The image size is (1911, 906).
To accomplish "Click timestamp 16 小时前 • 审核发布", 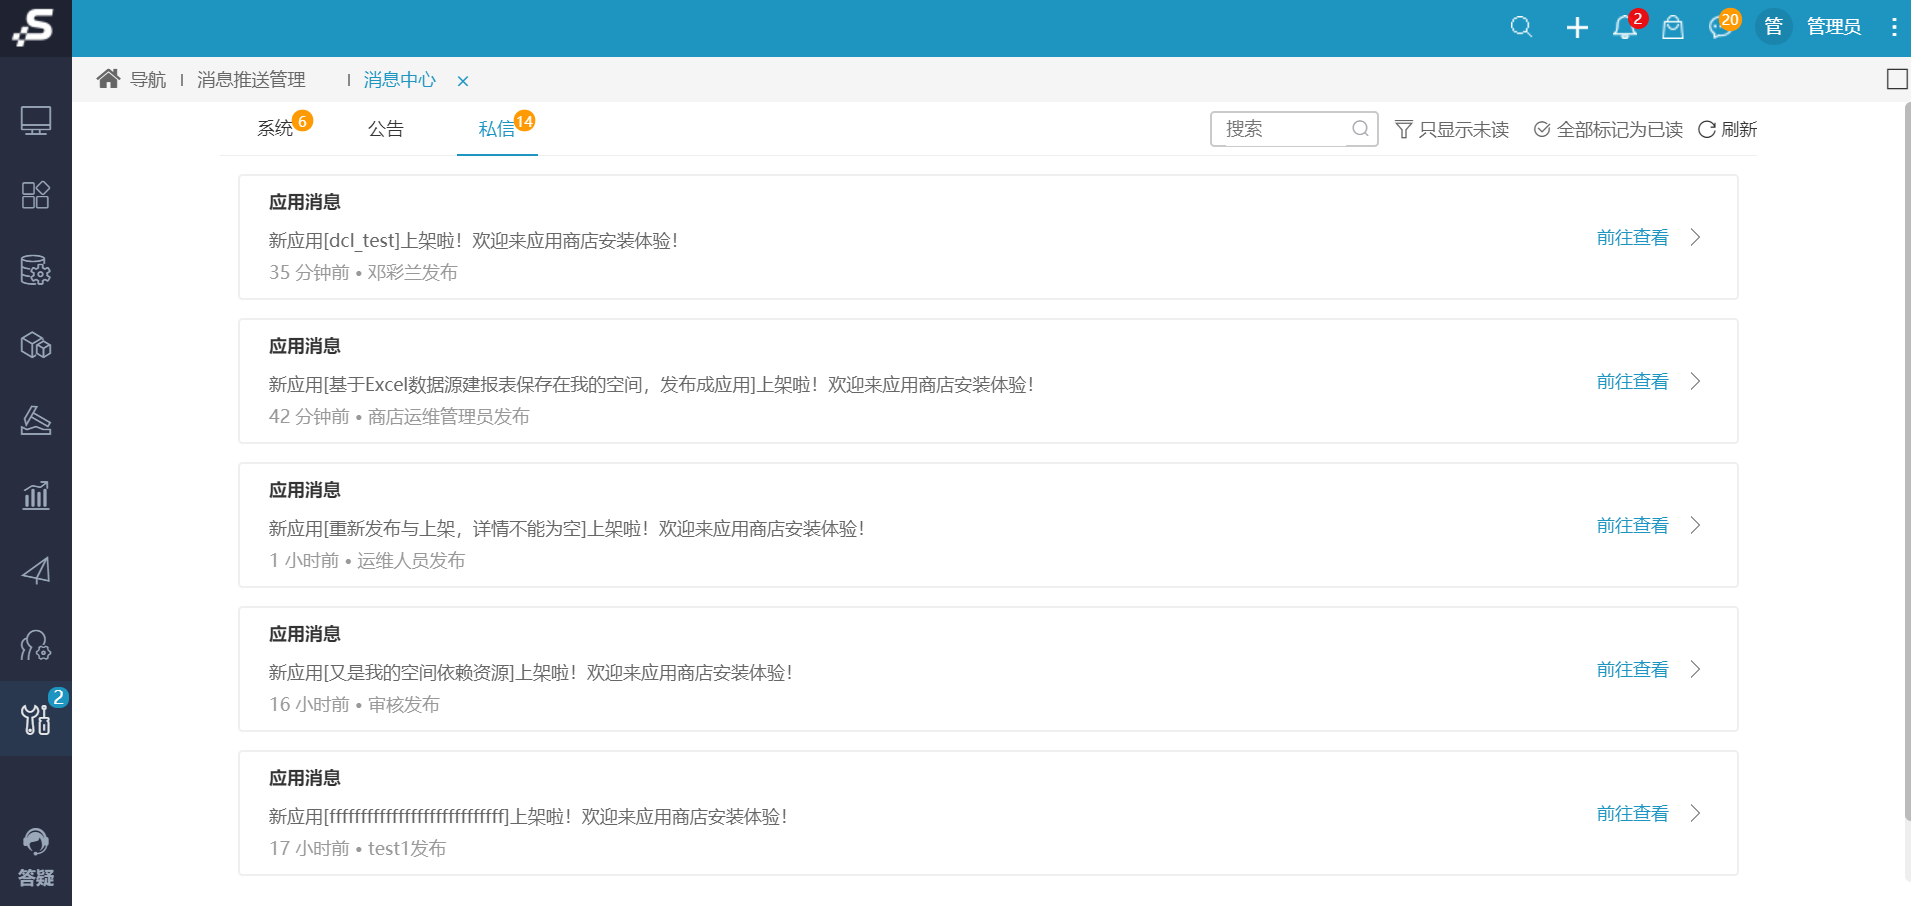I will click(354, 705).
